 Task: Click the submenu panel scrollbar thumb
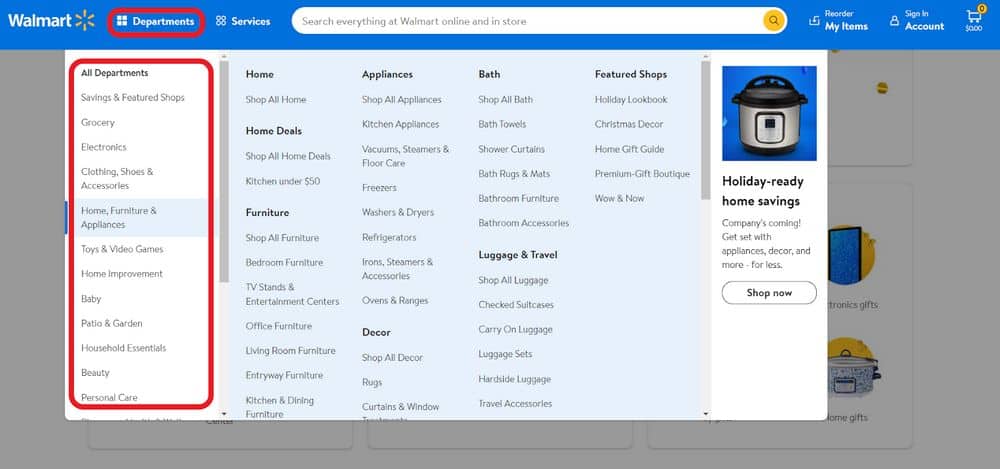pyautogui.click(x=705, y=130)
